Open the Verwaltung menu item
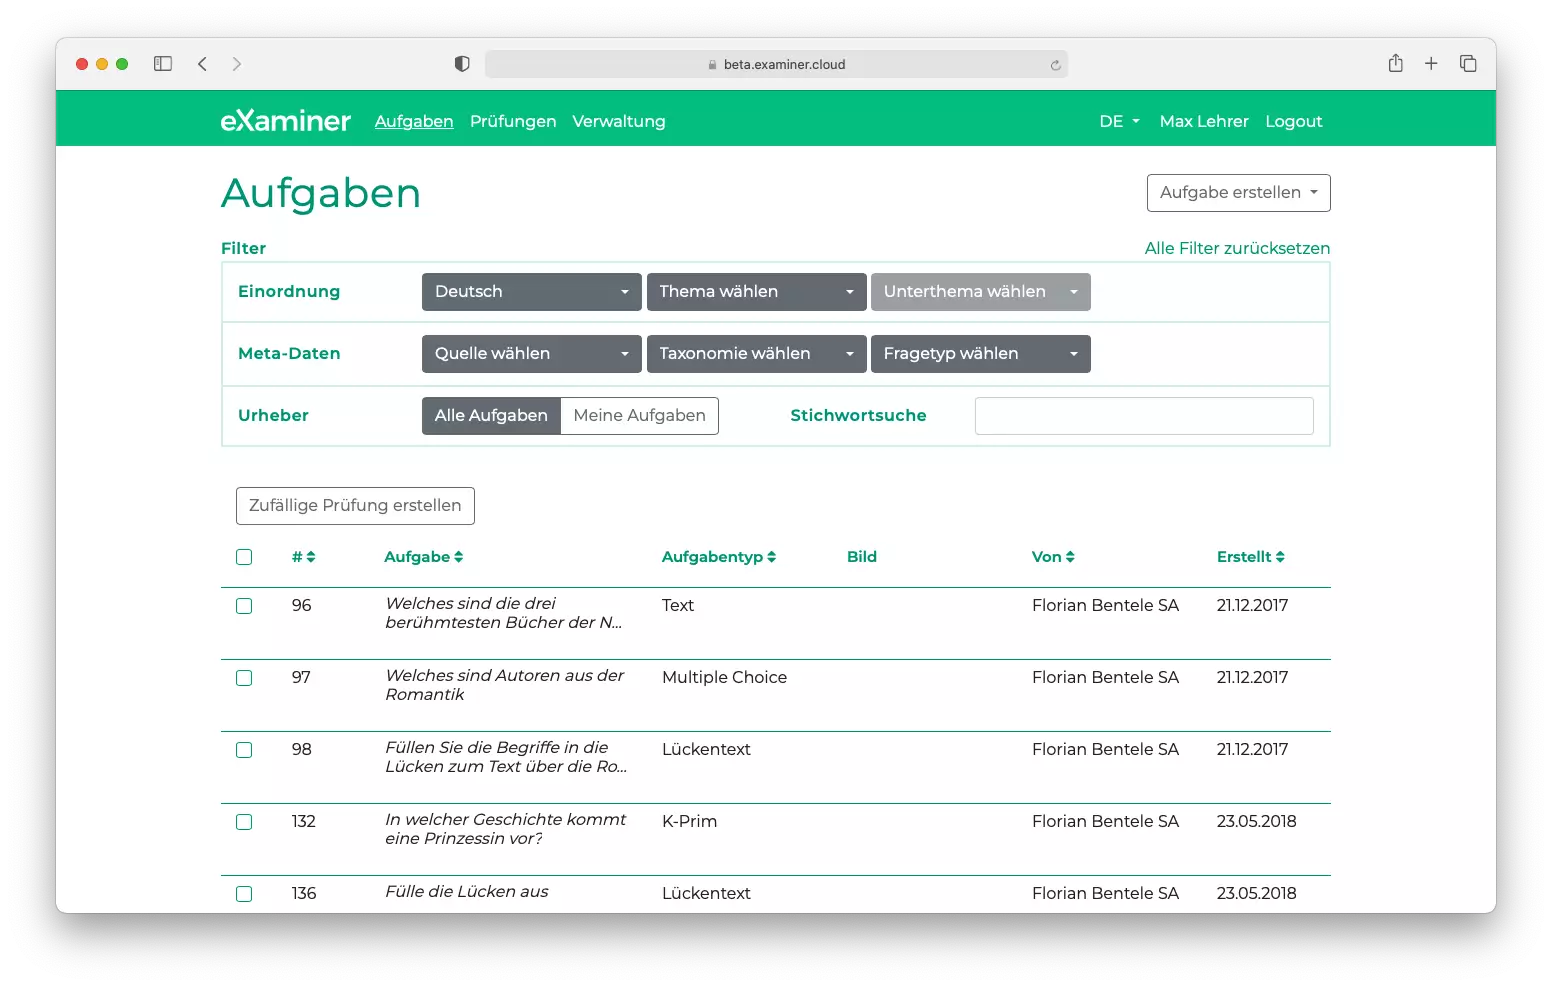The height and width of the screenshot is (987, 1552). pyautogui.click(x=618, y=121)
